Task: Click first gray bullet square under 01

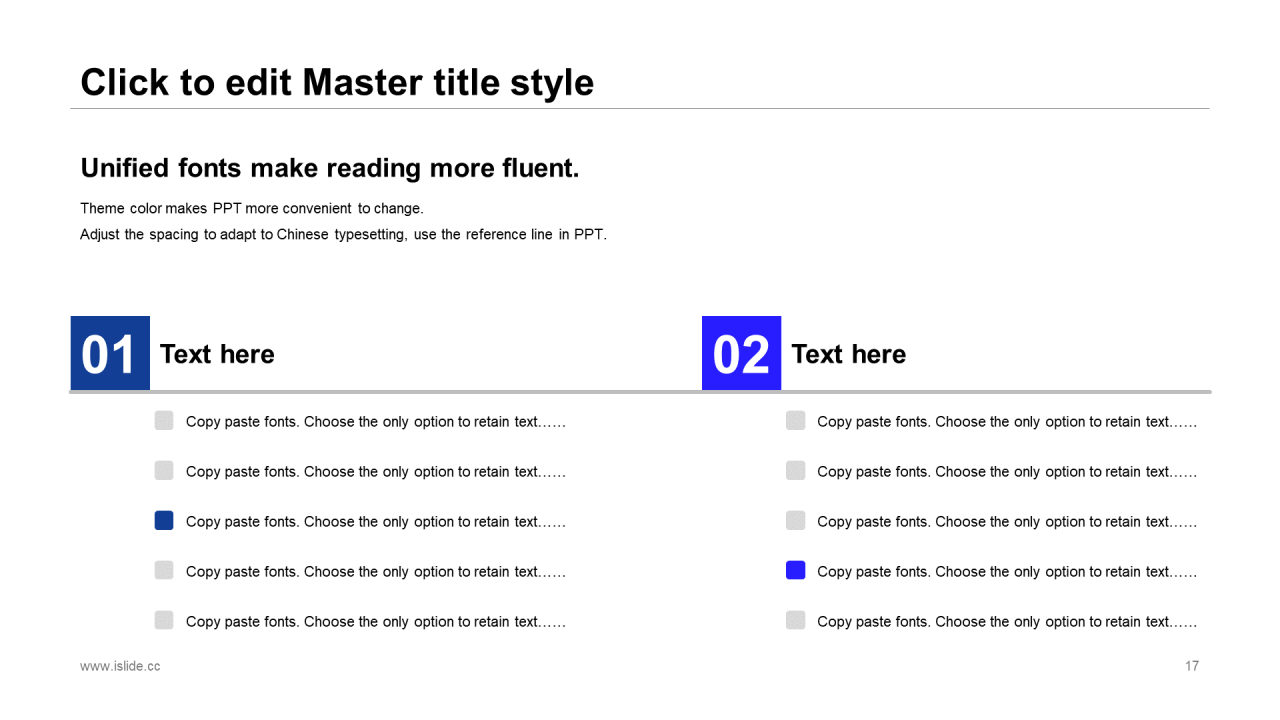Action: pyautogui.click(x=164, y=420)
